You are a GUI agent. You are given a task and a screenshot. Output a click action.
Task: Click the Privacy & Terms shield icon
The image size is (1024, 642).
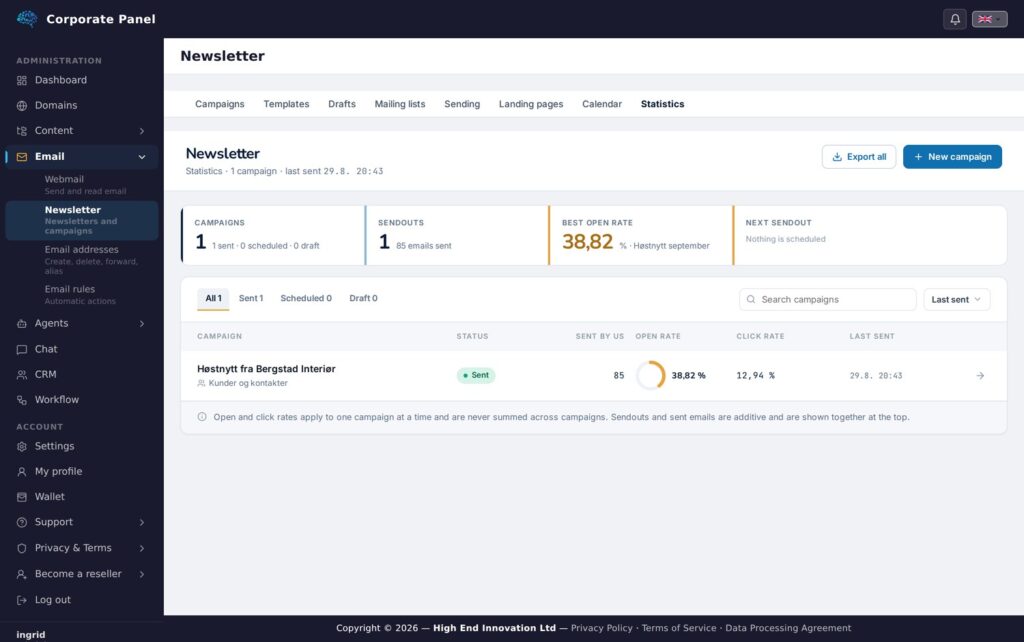pyautogui.click(x=22, y=549)
